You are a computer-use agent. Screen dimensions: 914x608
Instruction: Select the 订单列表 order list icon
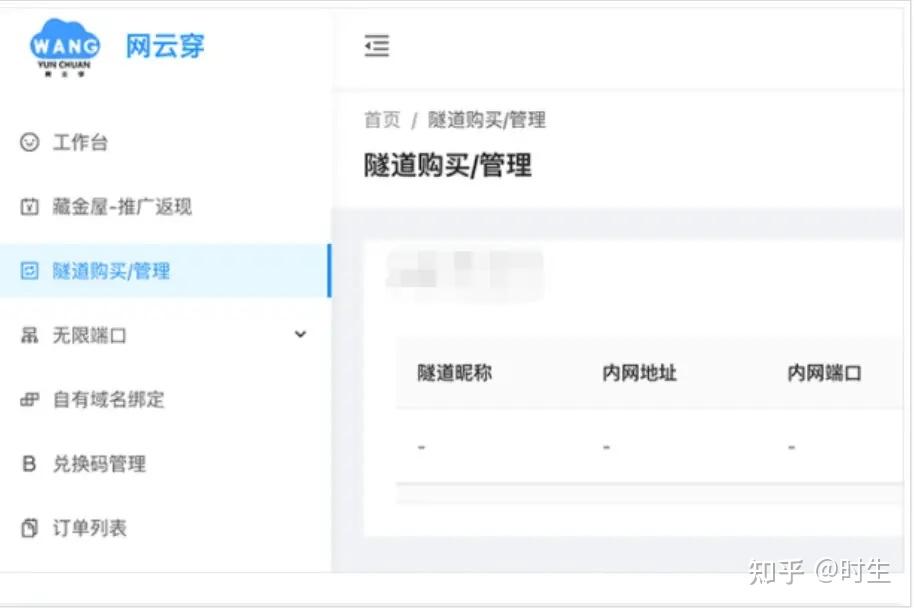click(x=28, y=528)
